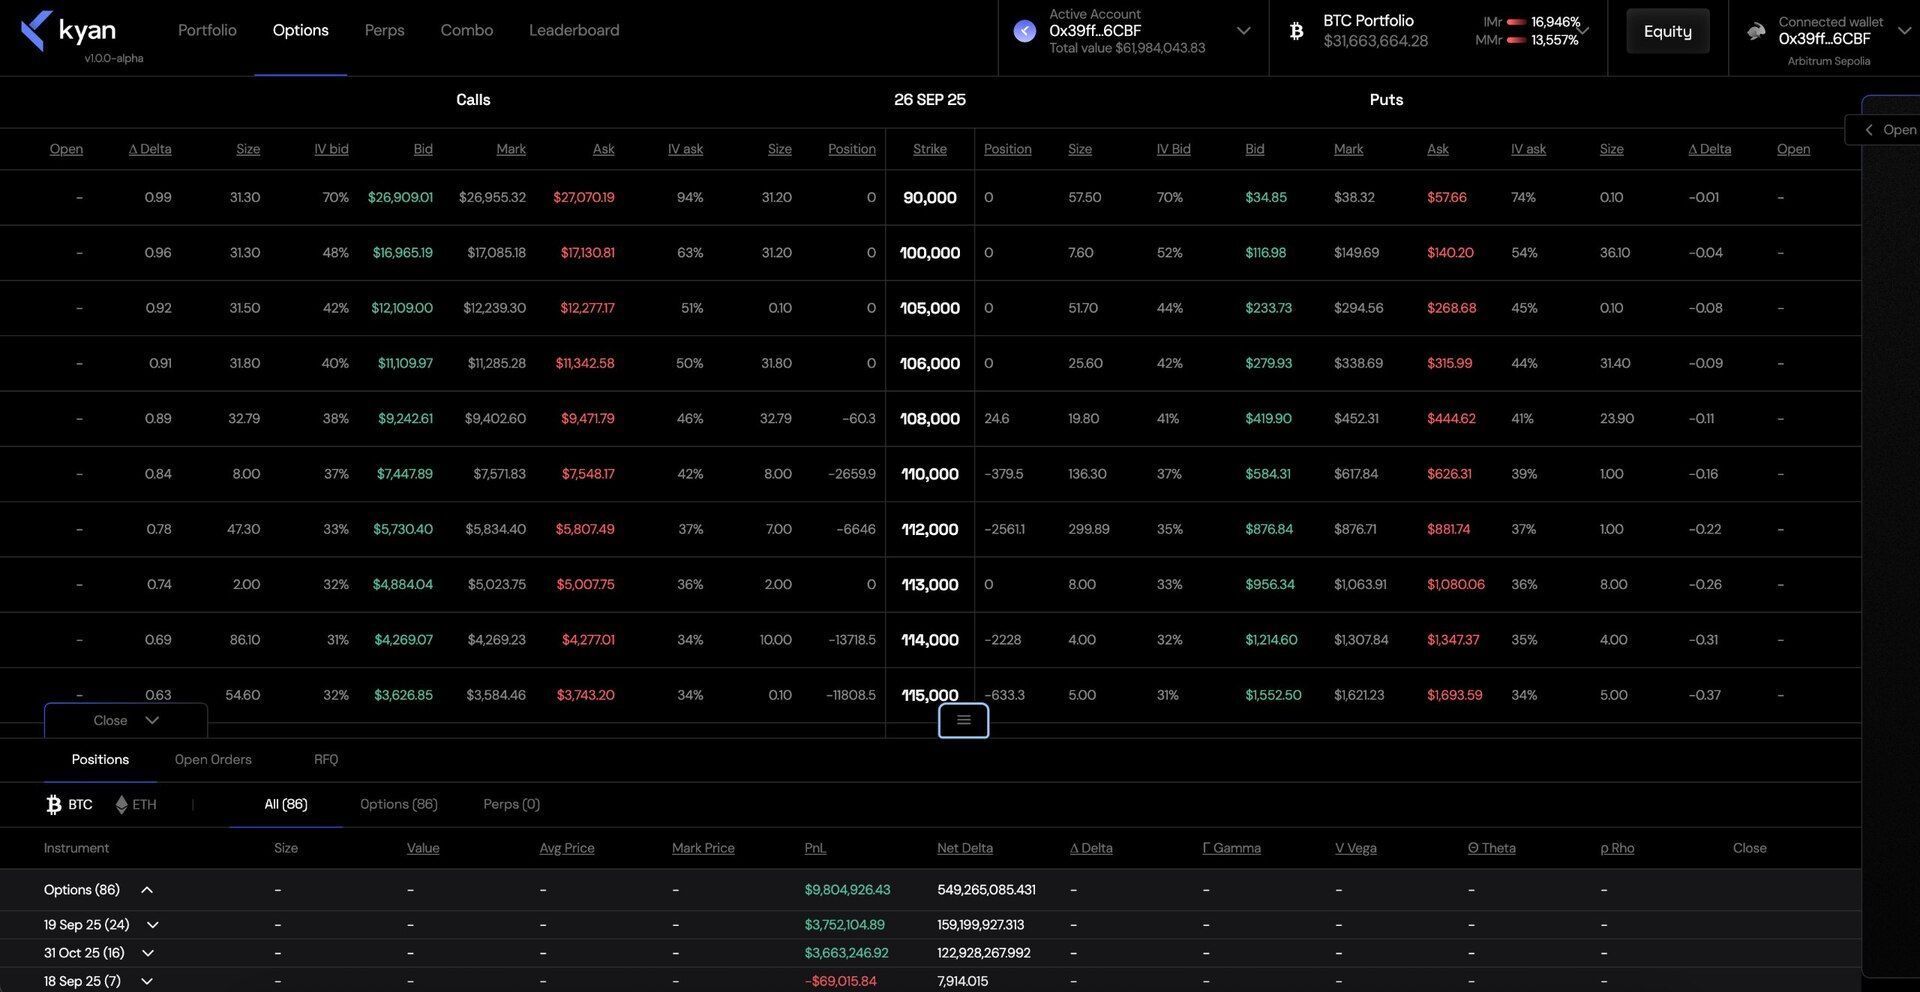Select the All (86) positions filter tab
1920x992 pixels.
(x=286, y=804)
